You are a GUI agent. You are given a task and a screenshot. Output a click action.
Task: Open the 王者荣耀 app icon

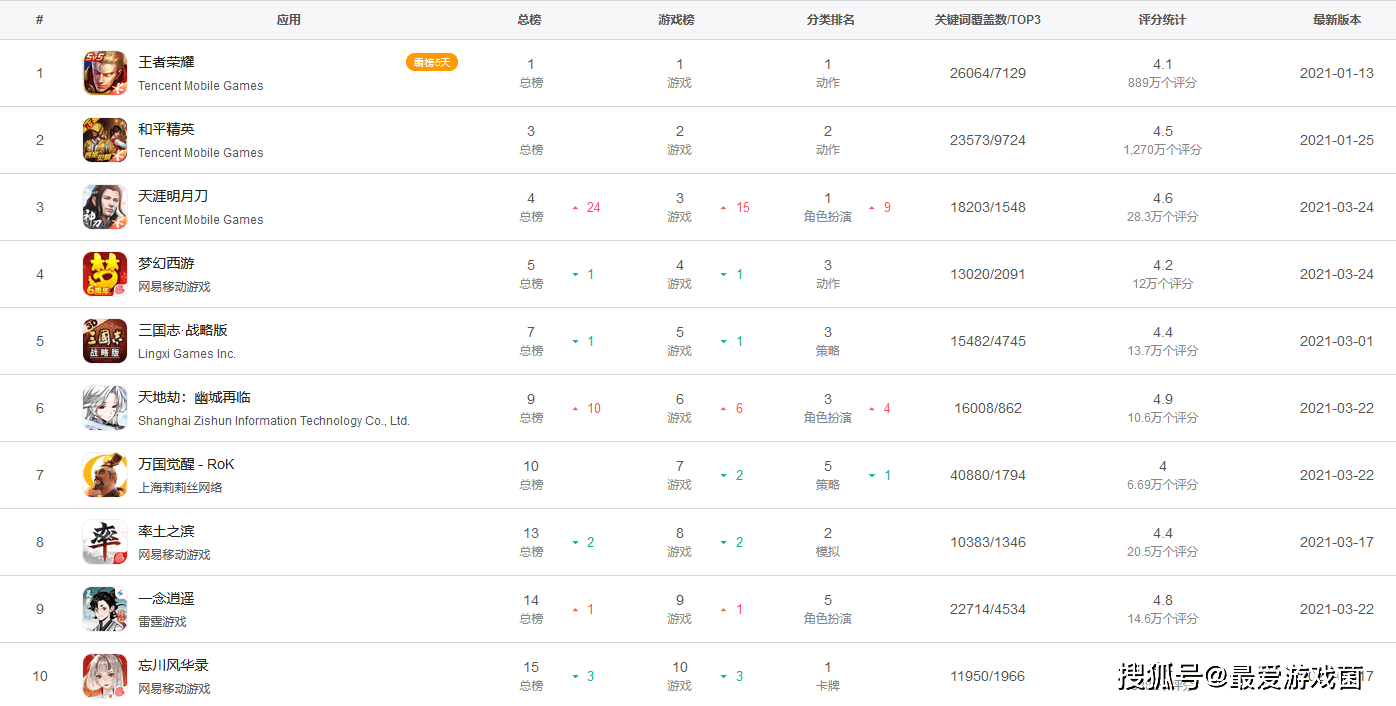click(105, 73)
